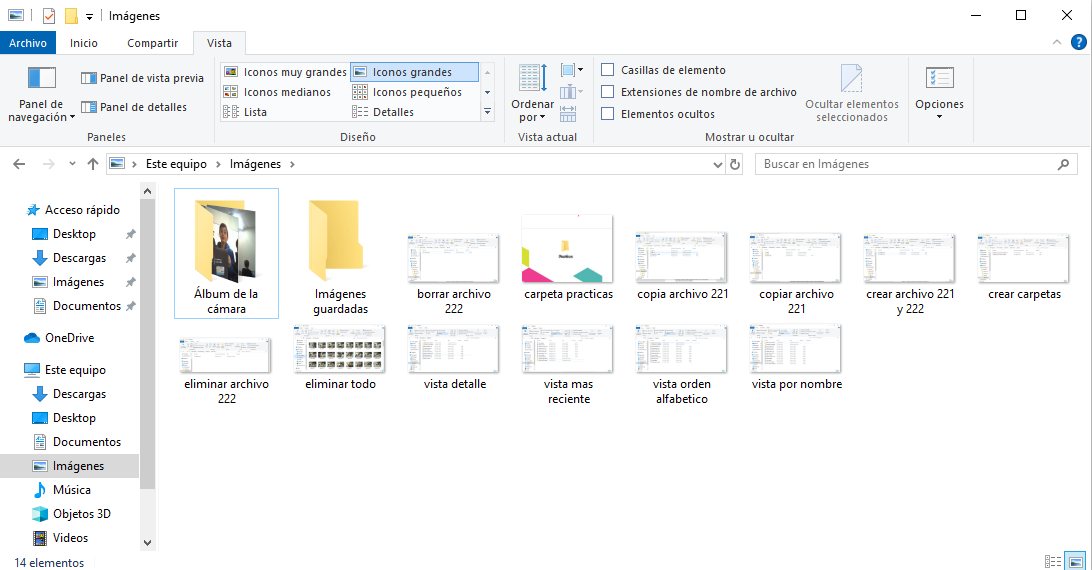Click the help question mark icon
Screen dimensions: 1092x570
(x=1079, y=42)
